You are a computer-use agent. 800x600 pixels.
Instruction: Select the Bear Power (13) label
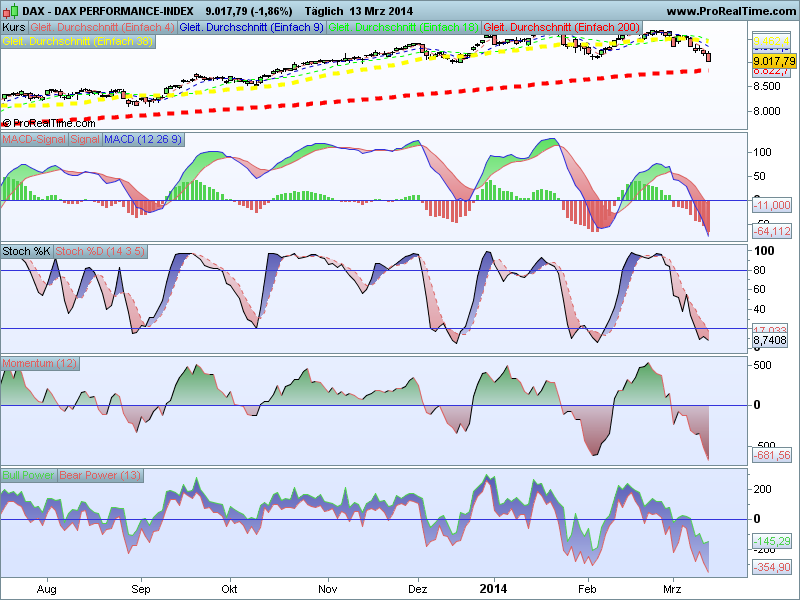coord(100,475)
